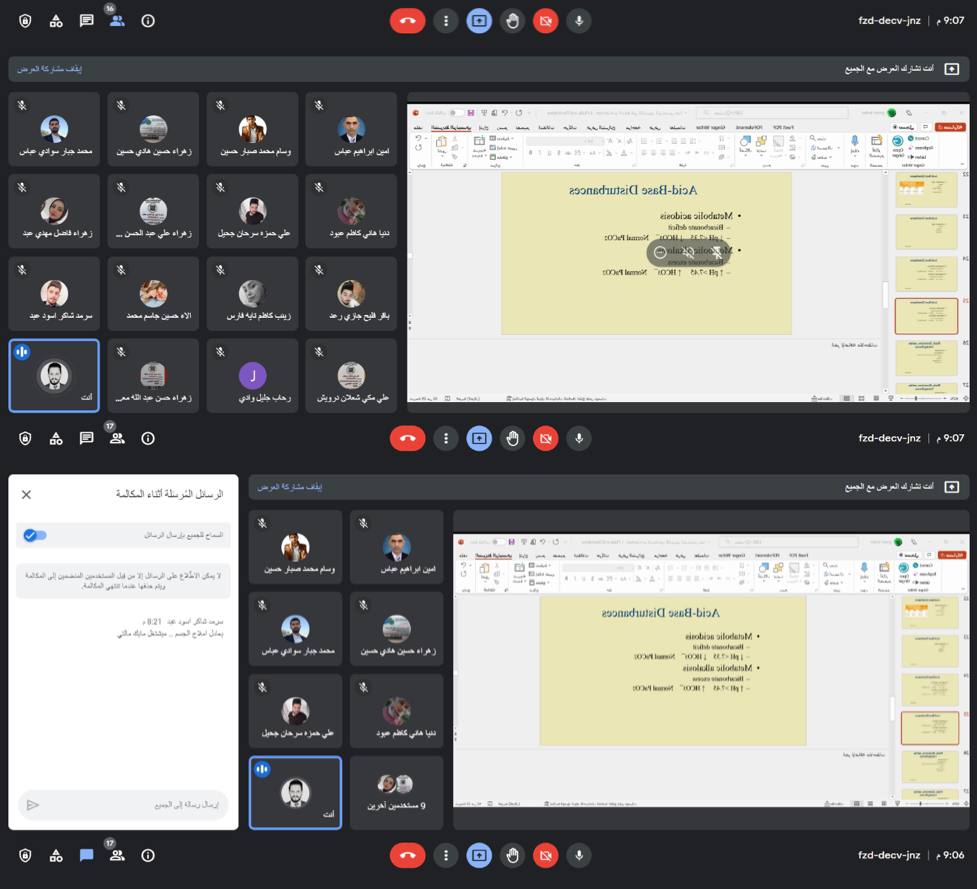
Task: Open more options dots in the 9:06 toolbar
Action: [x=446, y=855]
